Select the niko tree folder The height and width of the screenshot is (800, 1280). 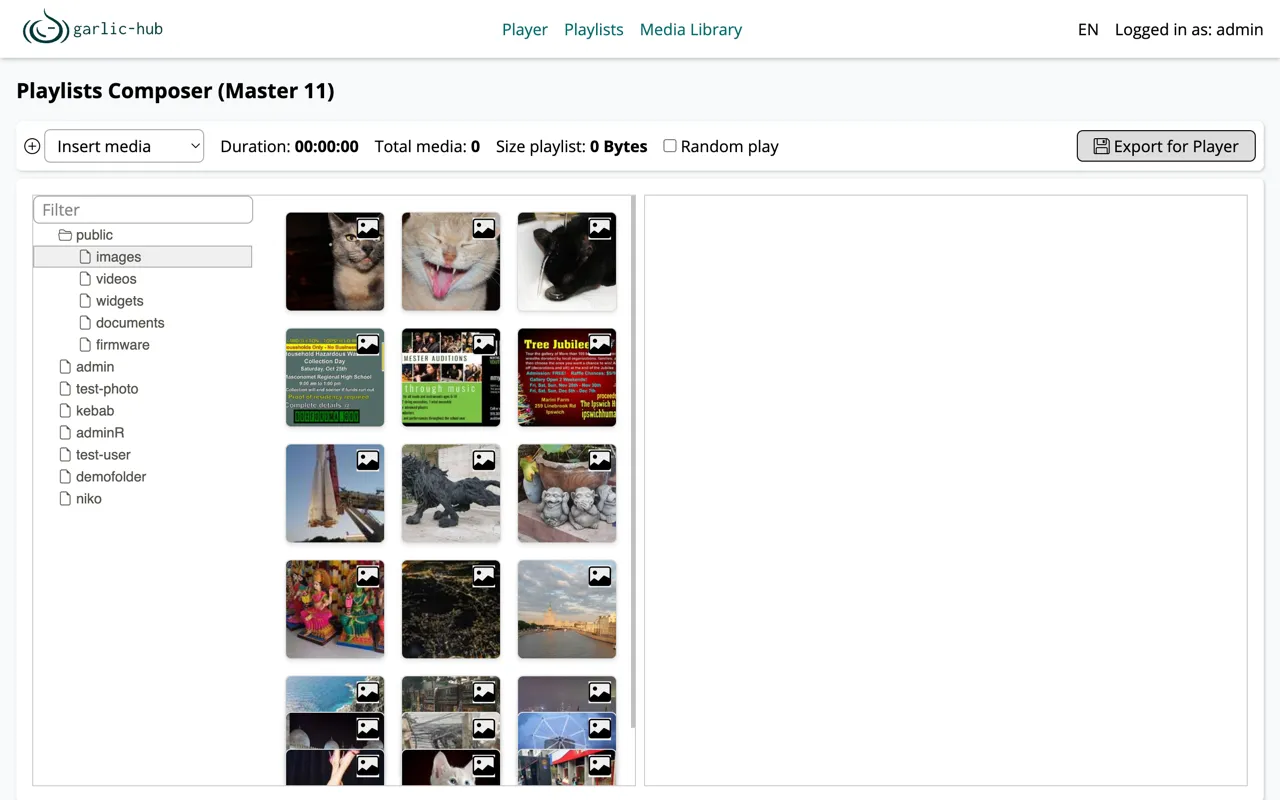89,499
